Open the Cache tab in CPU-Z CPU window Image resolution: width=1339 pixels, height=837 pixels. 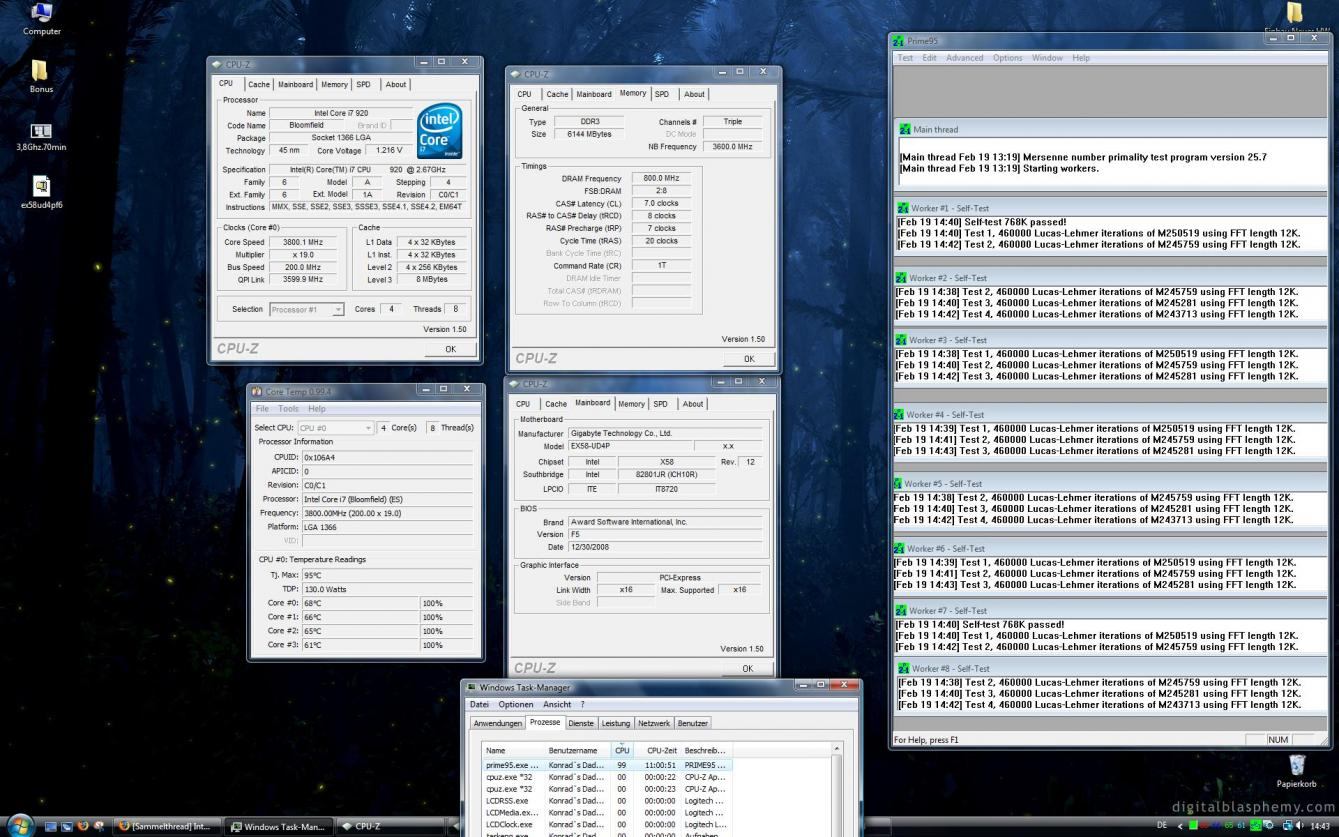click(259, 85)
